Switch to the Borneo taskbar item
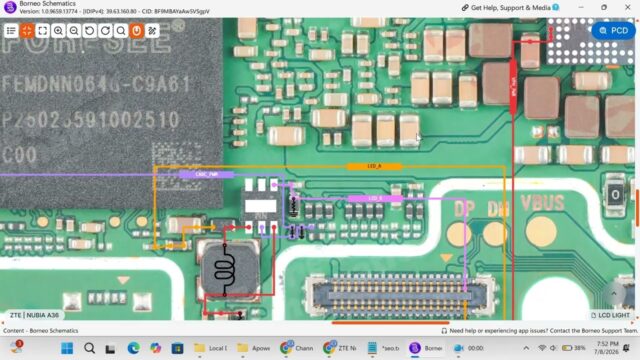640x360 pixels. click(x=426, y=348)
